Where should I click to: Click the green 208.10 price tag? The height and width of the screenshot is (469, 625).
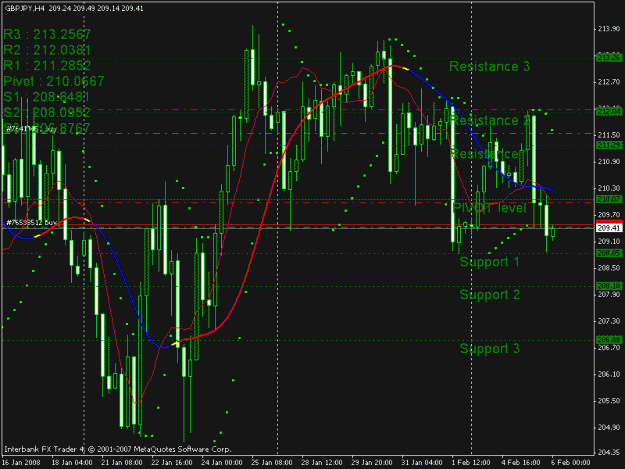[609, 286]
